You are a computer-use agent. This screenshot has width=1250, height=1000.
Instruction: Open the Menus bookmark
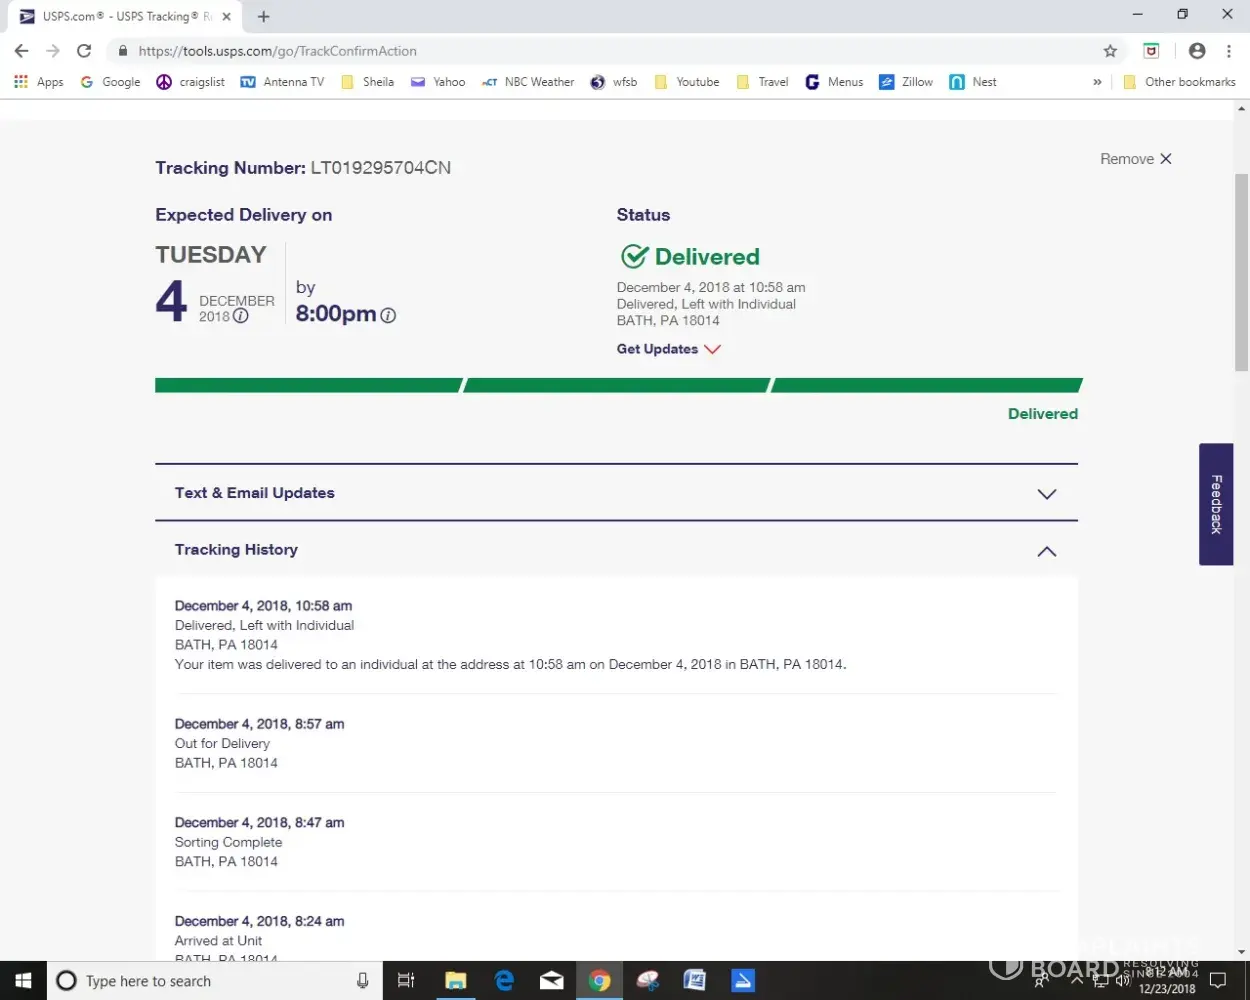pyautogui.click(x=834, y=82)
